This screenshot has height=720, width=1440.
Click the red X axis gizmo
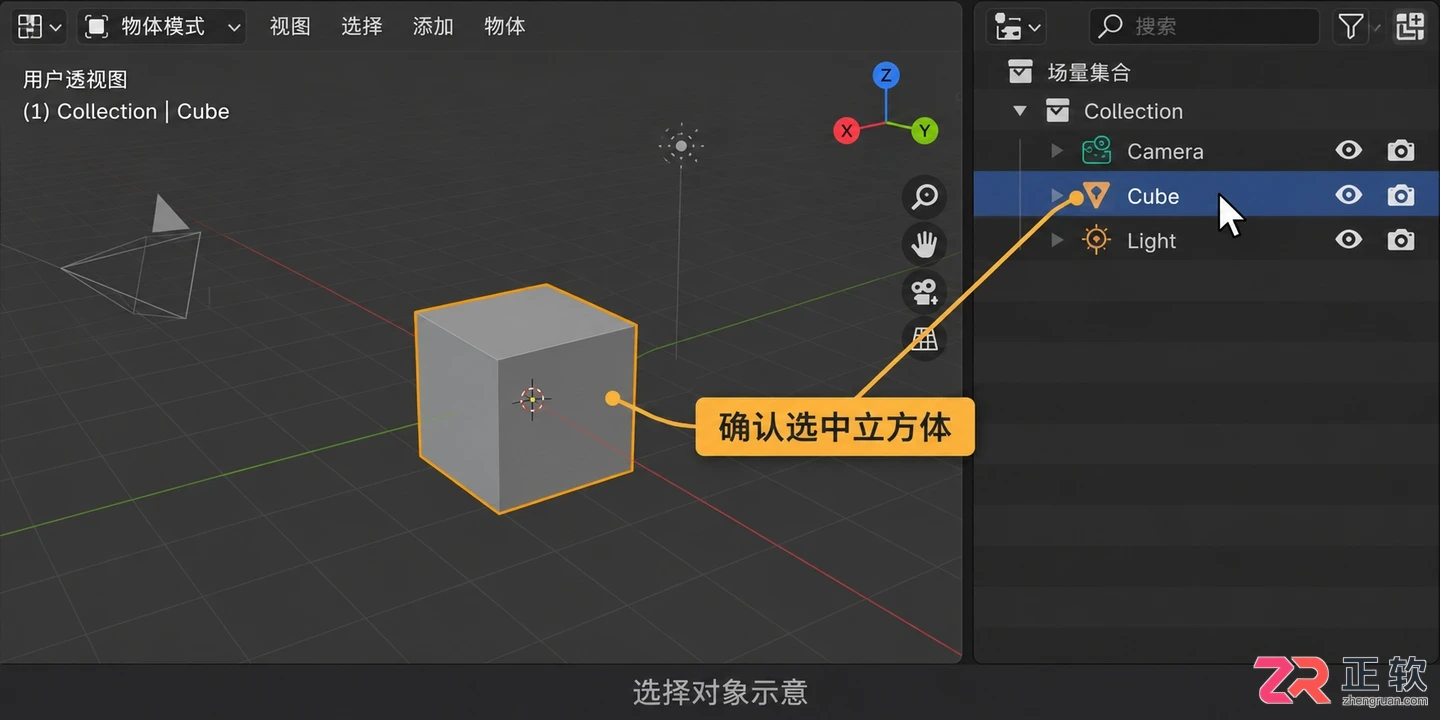click(x=847, y=131)
